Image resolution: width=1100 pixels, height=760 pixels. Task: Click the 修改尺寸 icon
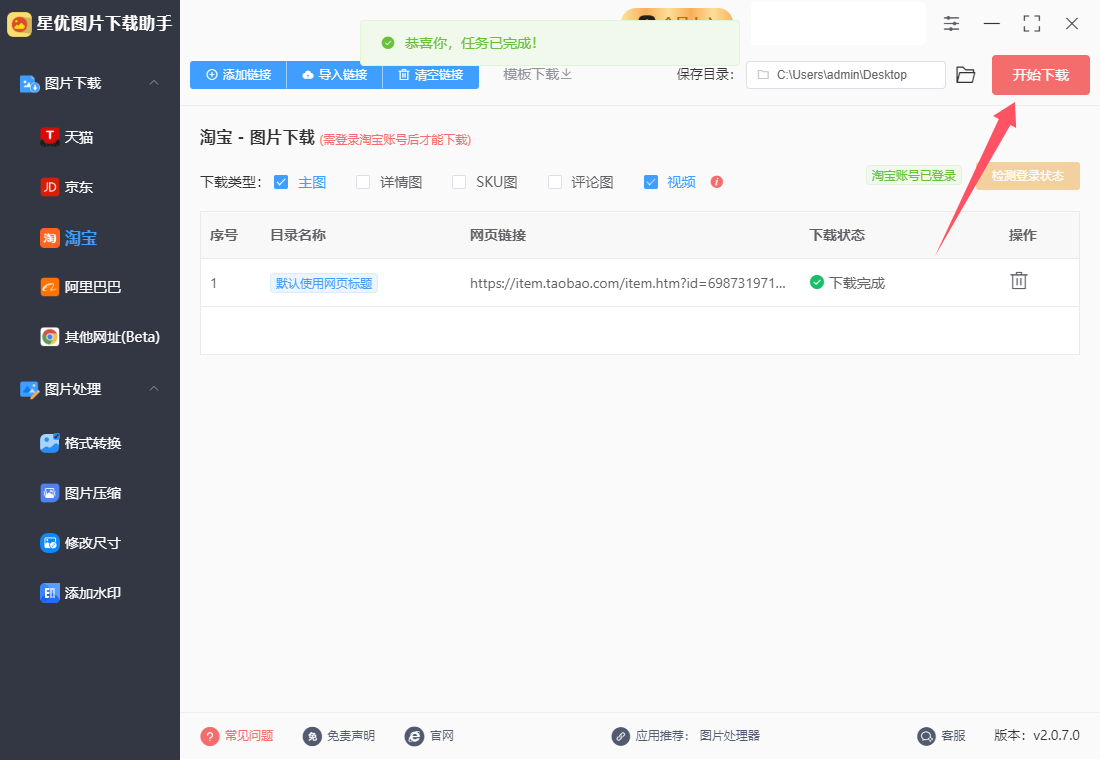pyautogui.click(x=50, y=543)
